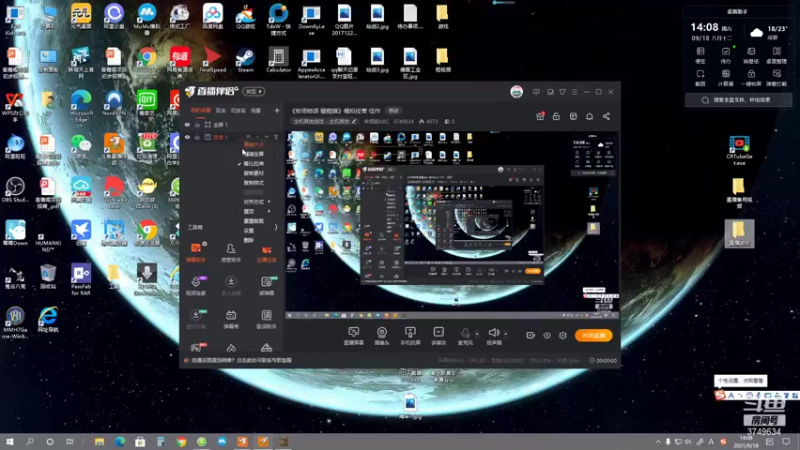Switch to the second scene tab
Image resolution: width=800 pixels, height=450 pixels.
(220, 110)
